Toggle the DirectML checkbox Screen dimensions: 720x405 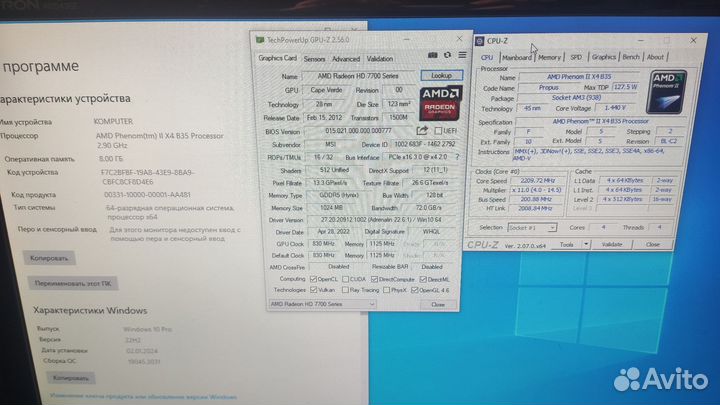[x=423, y=279]
